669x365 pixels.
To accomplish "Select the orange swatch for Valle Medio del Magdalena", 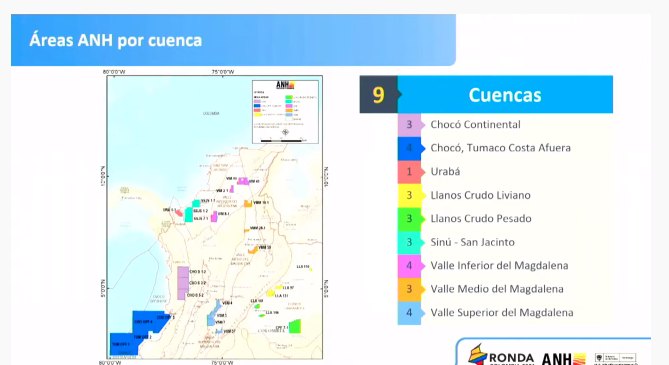I will click(x=409, y=289).
